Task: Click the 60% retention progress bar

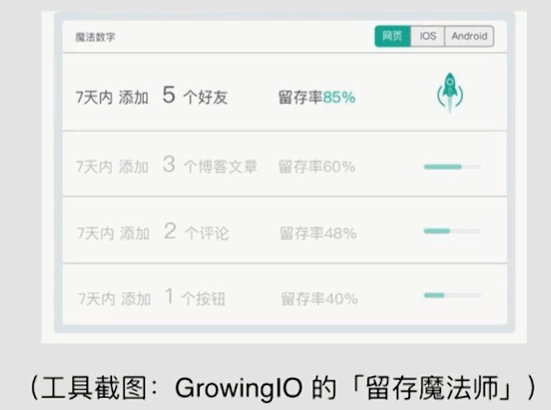Action: tap(452, 167)
